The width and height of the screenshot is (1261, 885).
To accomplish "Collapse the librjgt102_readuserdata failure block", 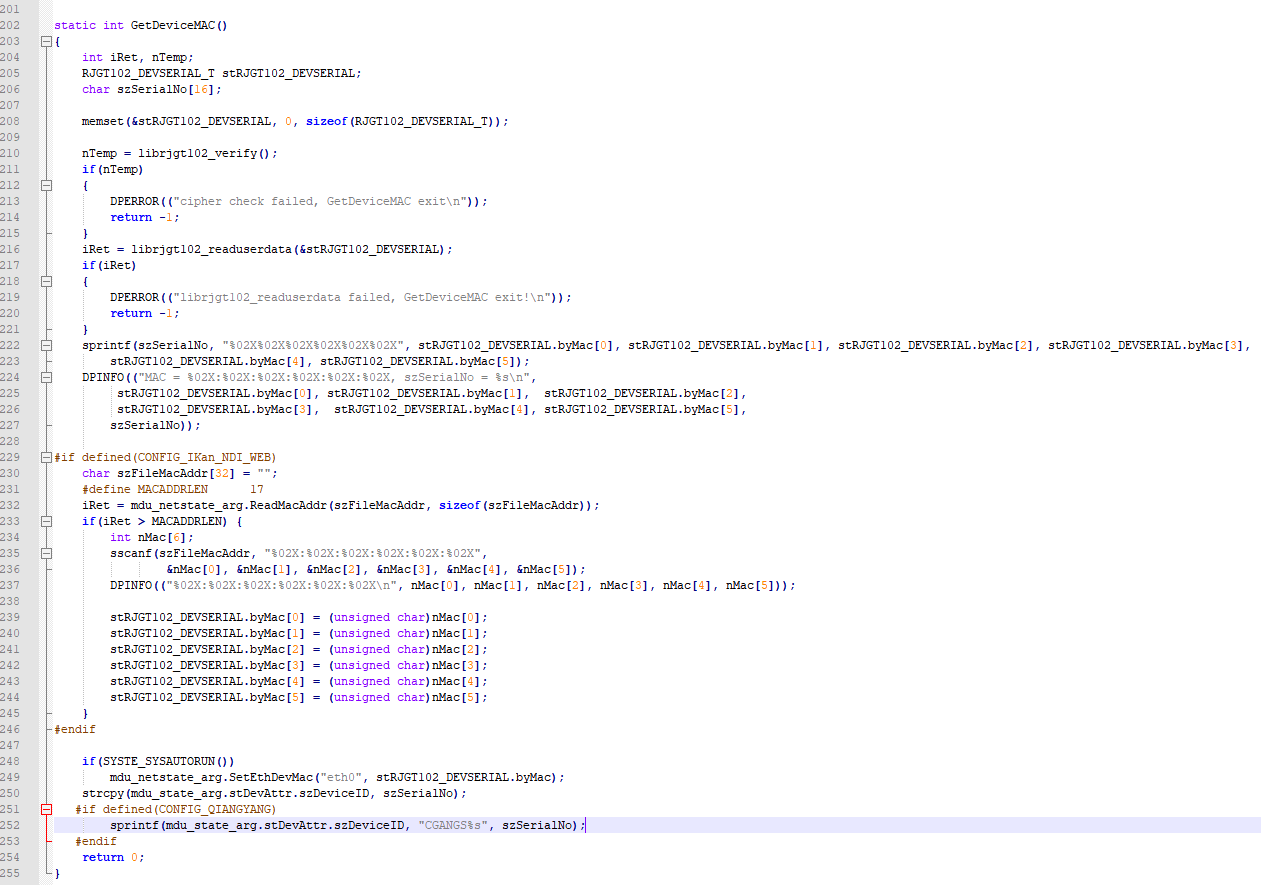I will pyautogui.click(x=46, y=281).
